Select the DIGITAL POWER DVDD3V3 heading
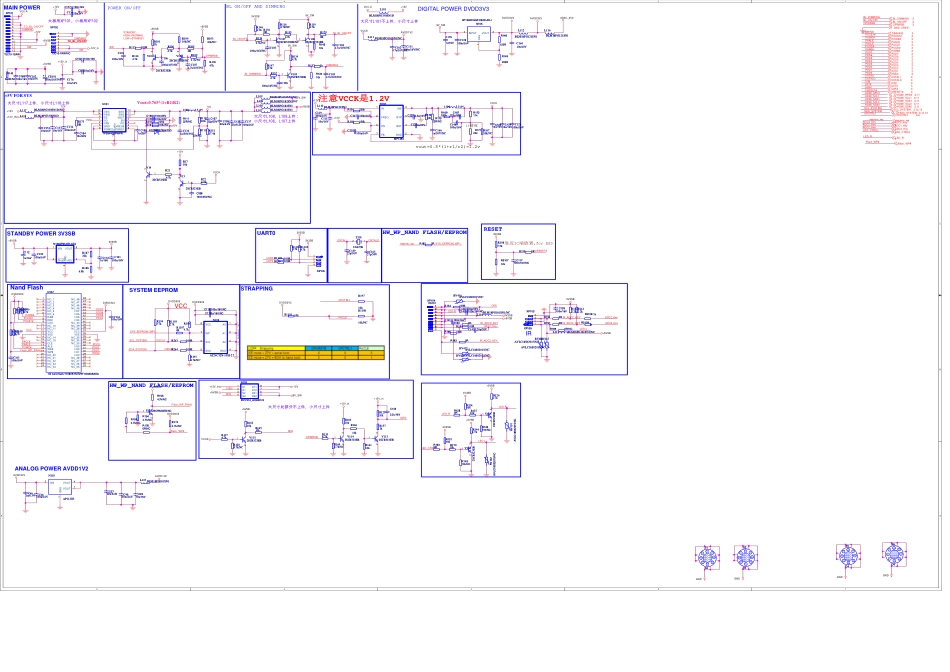Image resolution: width=950 pixels, height=672 pixels. click(x=453, y=8)
